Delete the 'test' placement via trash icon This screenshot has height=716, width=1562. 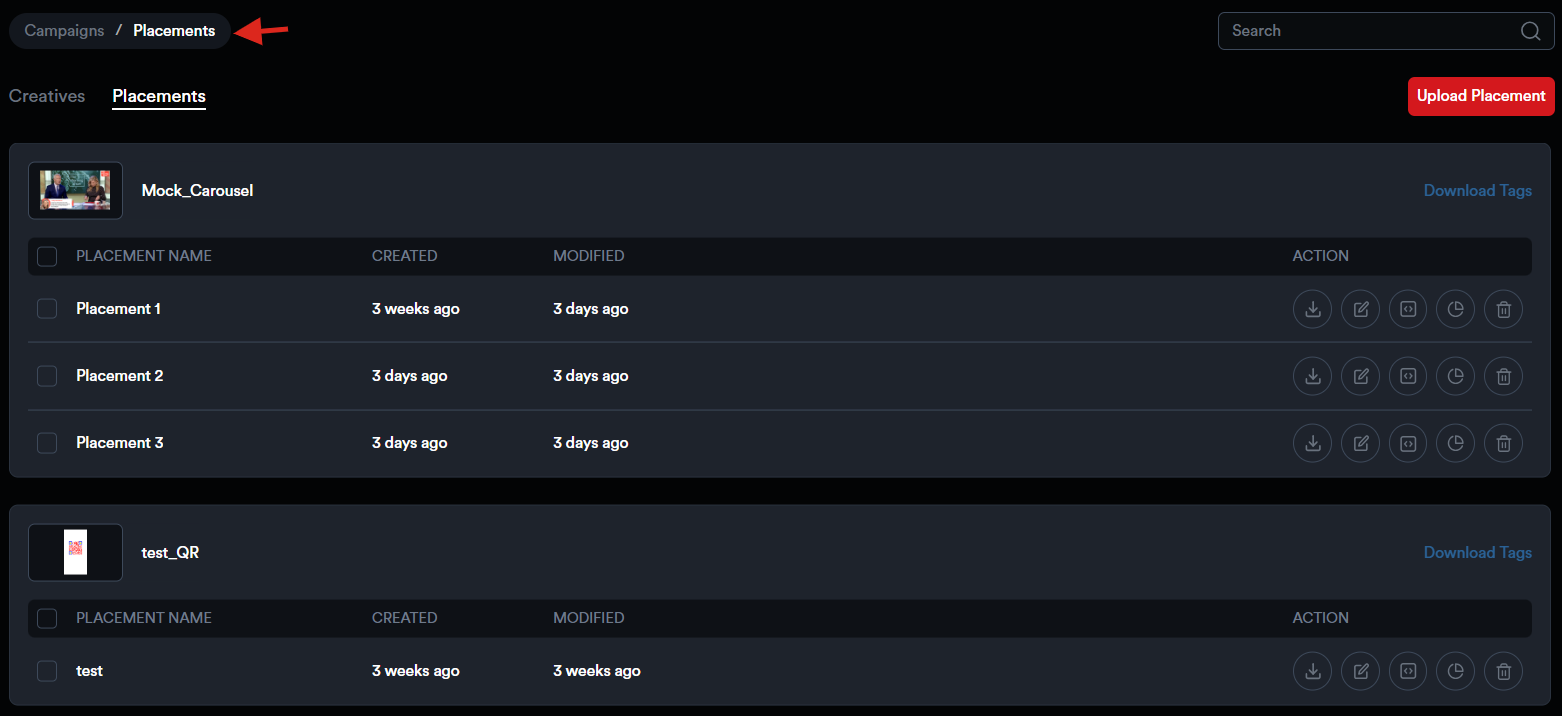(x=1503, y=671)
